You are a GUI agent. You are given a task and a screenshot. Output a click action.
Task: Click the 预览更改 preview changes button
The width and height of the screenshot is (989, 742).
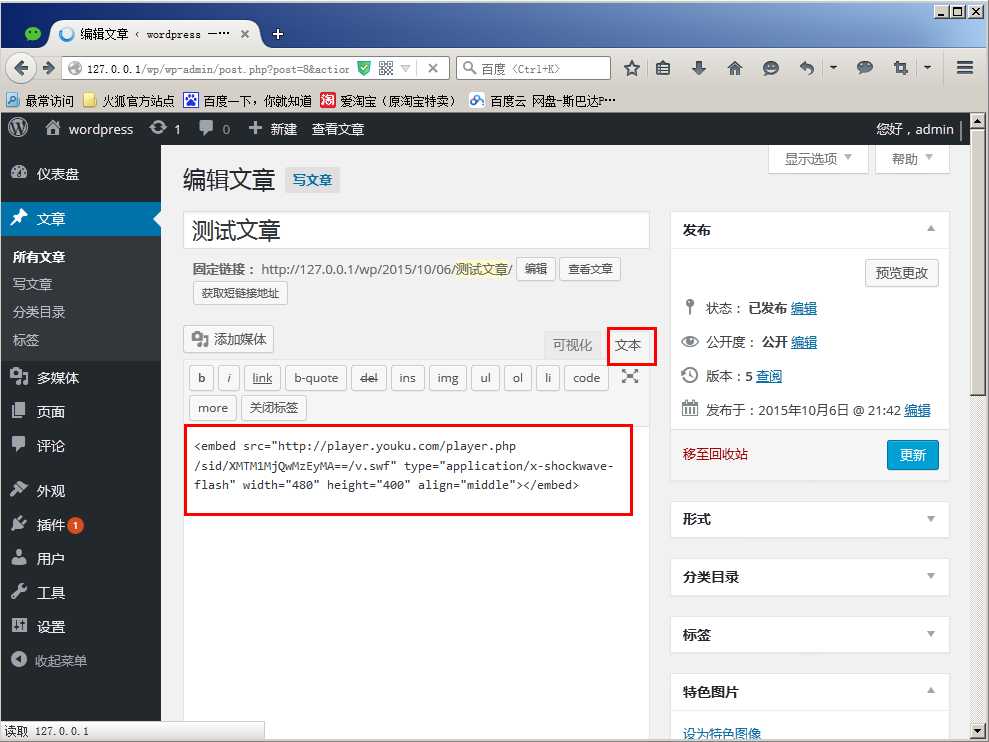coord(901,273)
